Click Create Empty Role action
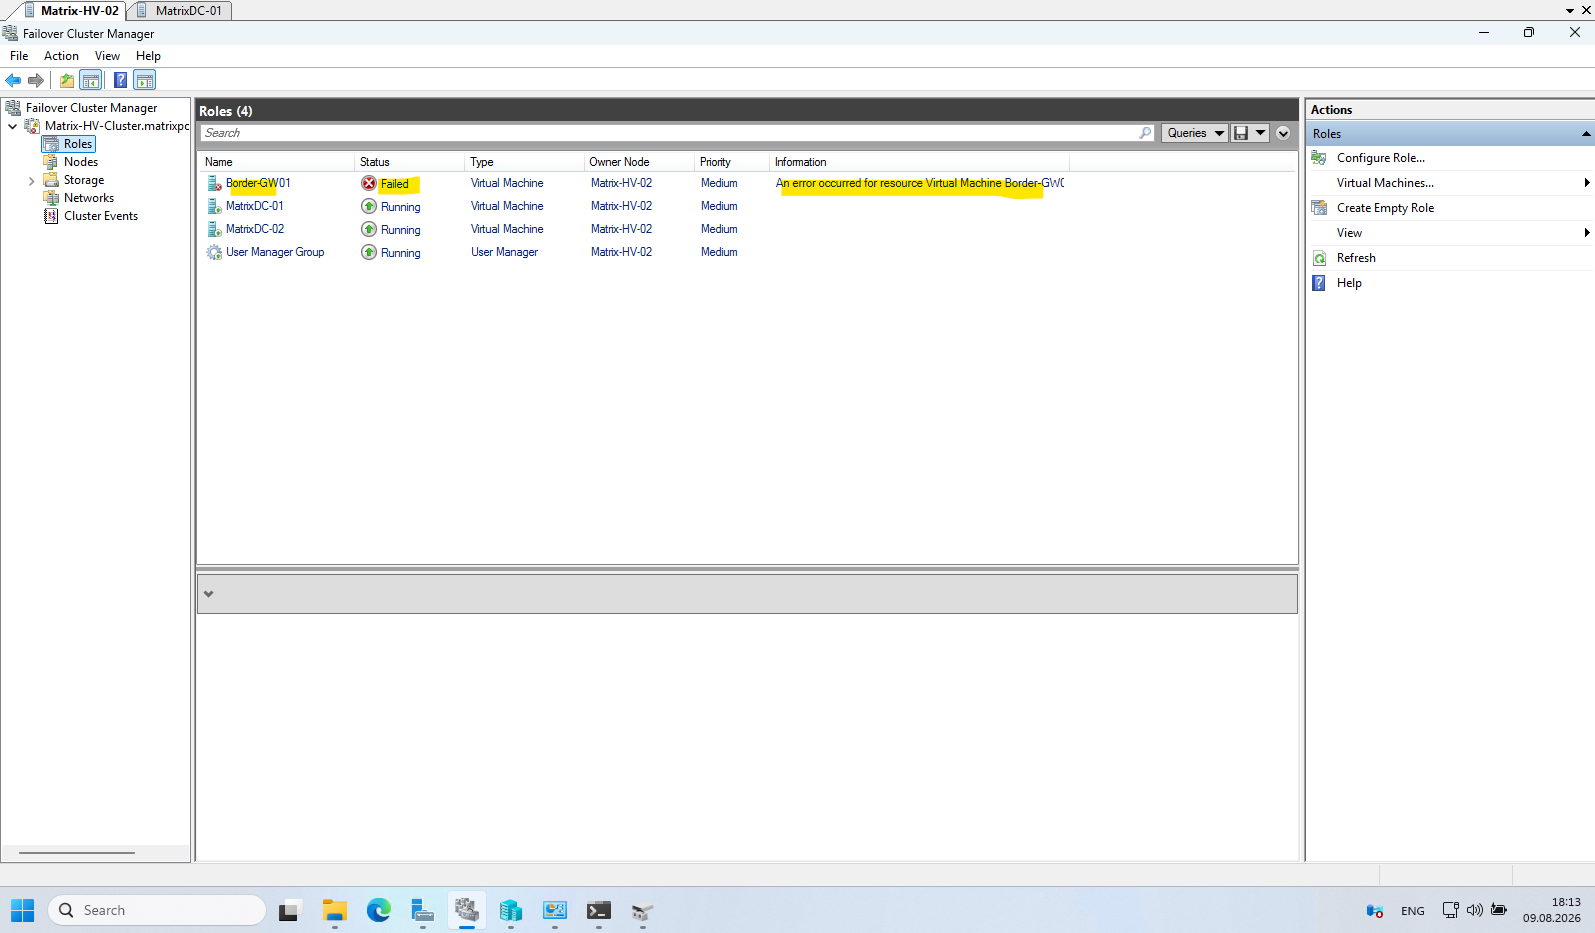 pos(1385,208)
